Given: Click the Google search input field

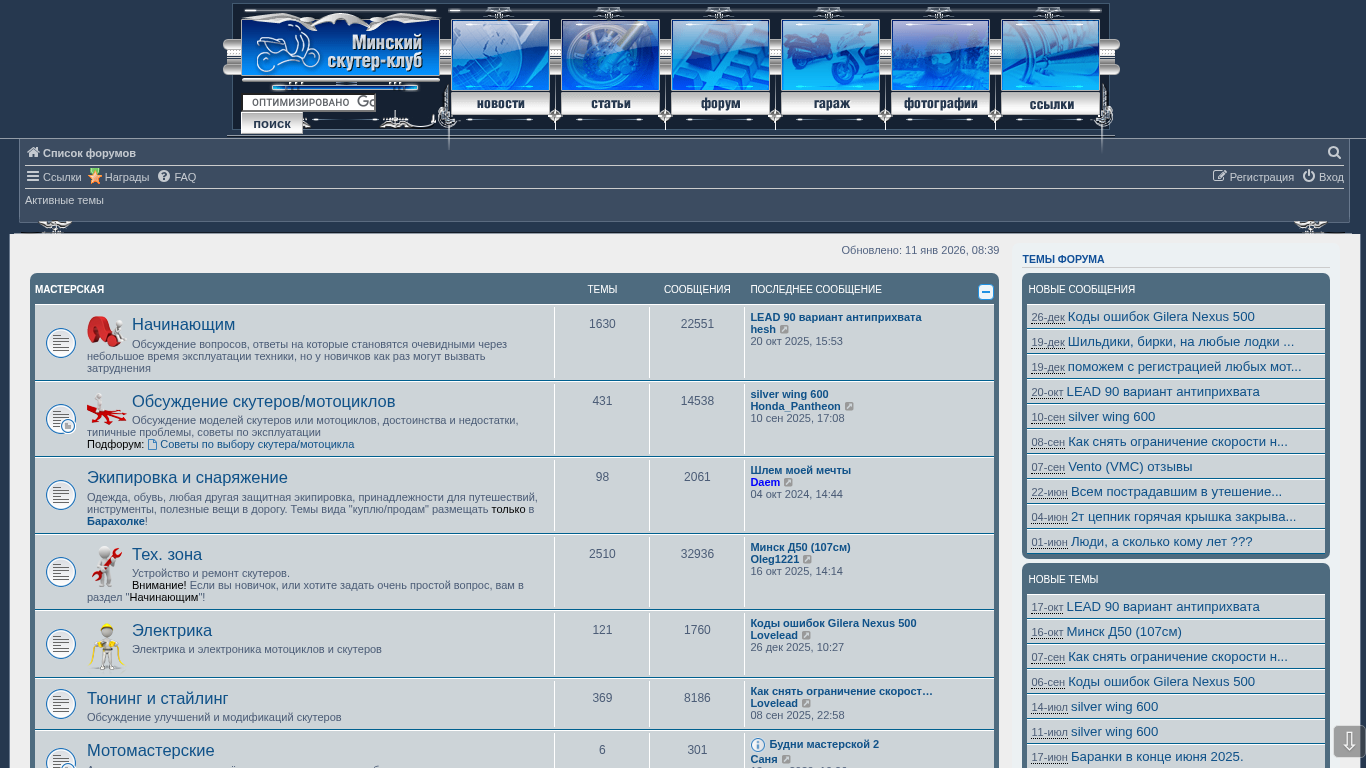Looking at the screenshot, I should (308, 102).
